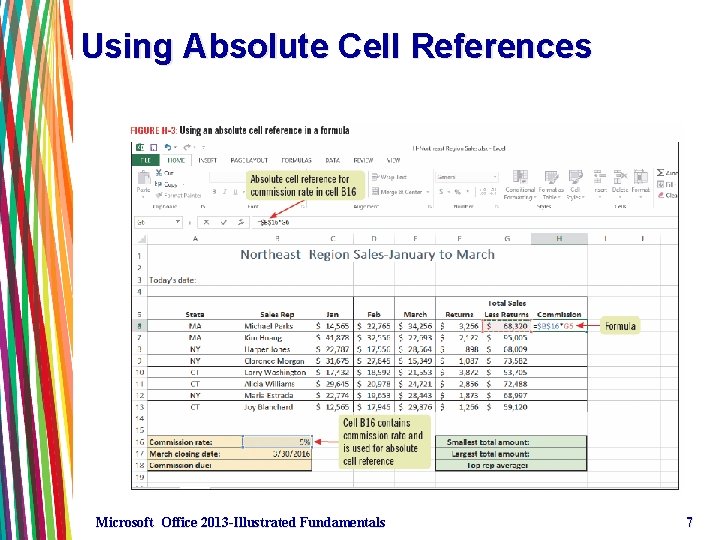Click the Excel logo icon in title bar
The height and width of the screenshot is (540, 720).
(x=140, y=147)
